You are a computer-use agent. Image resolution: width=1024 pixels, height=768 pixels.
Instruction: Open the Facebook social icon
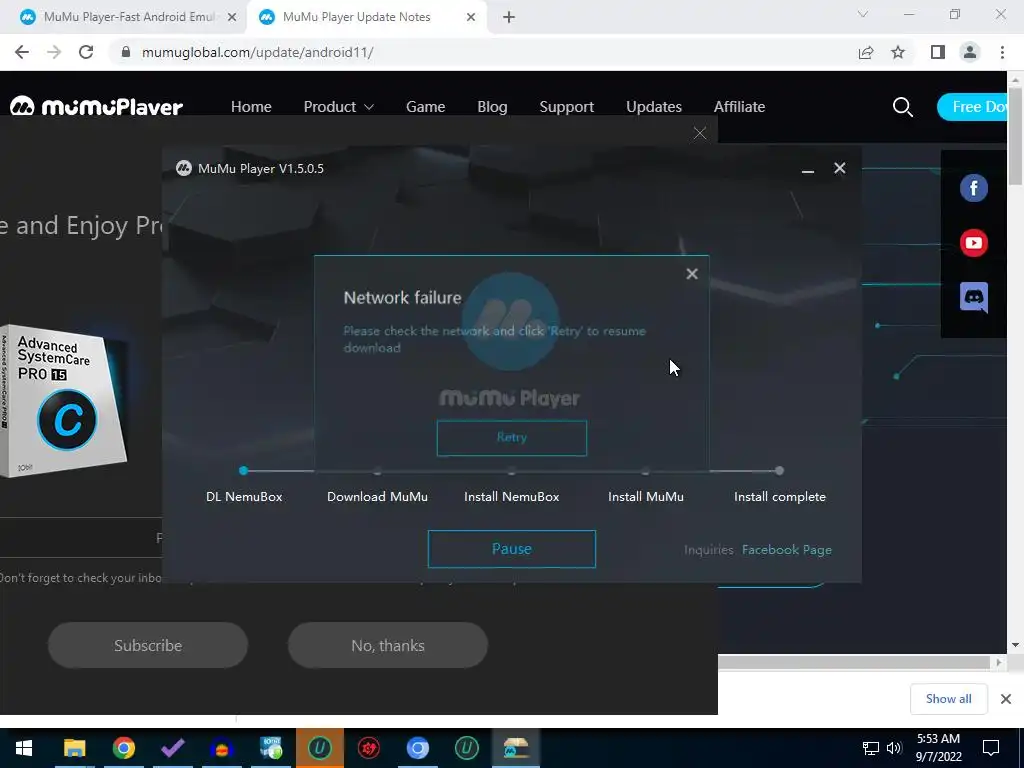pos(973,188)
